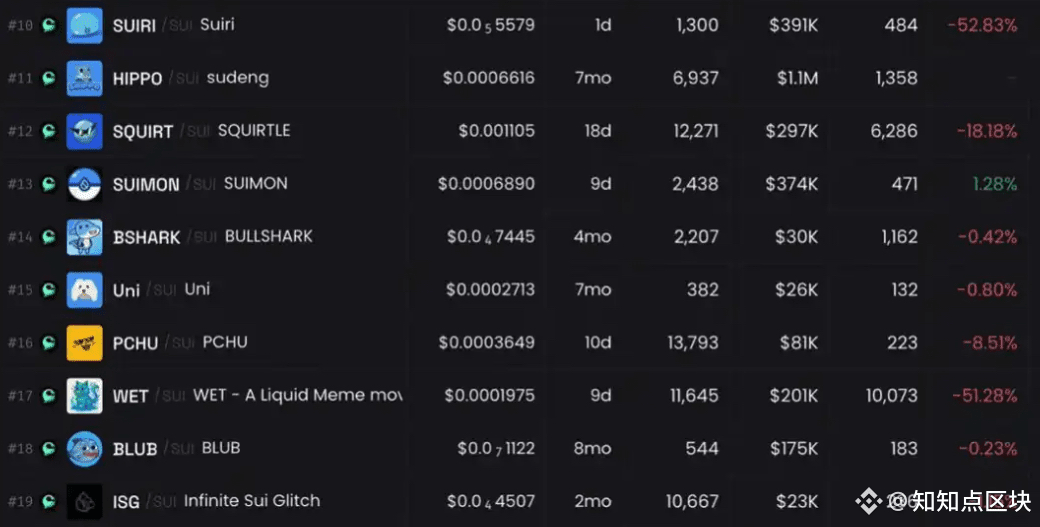This screenshot has width=1040, height=527.
Task: Open Infinite Sui Glitch token name
Action: point(252,500)
